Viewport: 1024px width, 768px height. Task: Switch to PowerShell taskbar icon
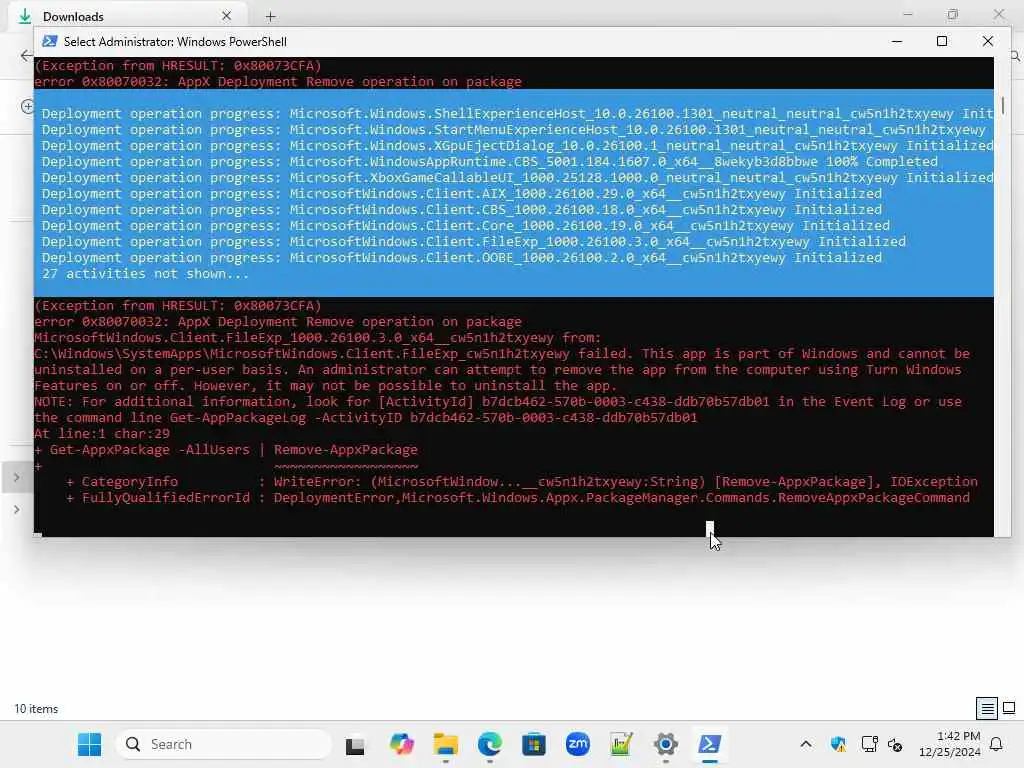[x=709, y=744]
